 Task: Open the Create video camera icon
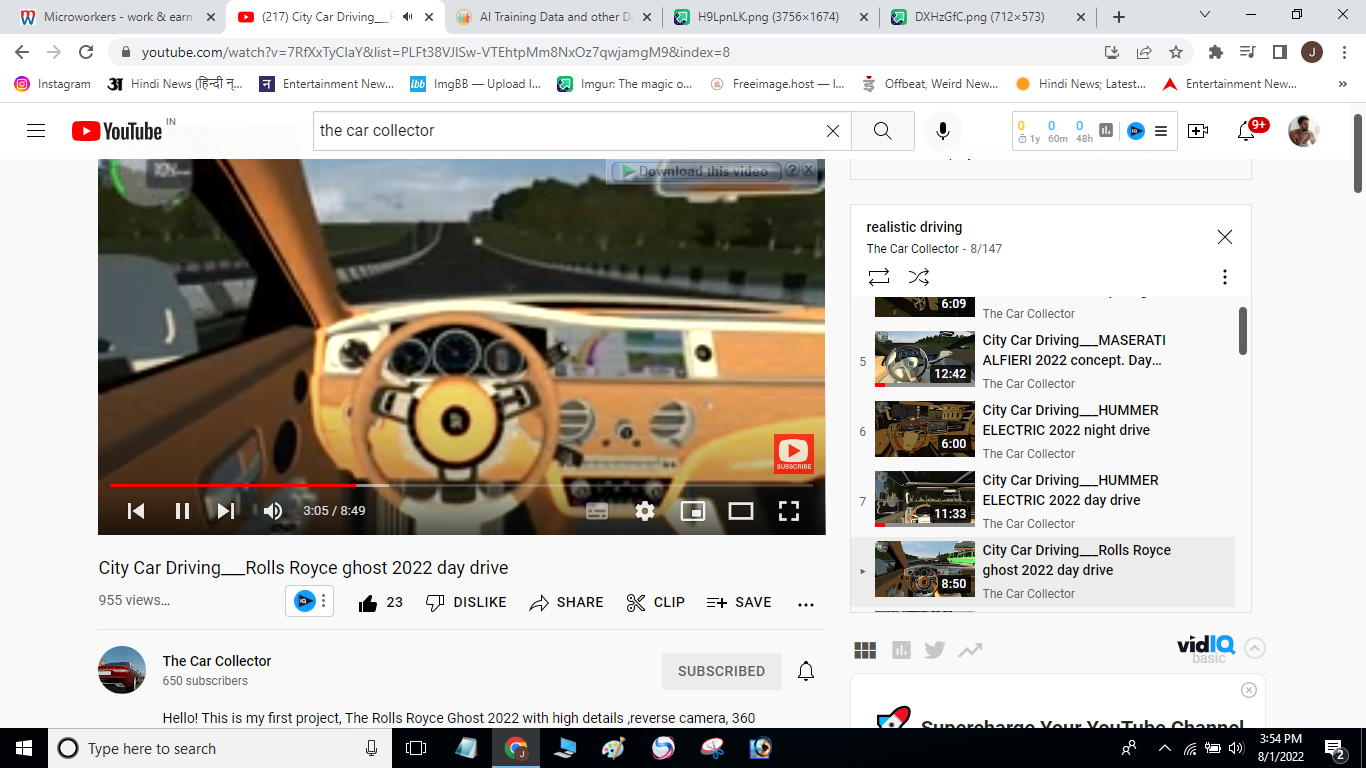(x=1198, y=131)
